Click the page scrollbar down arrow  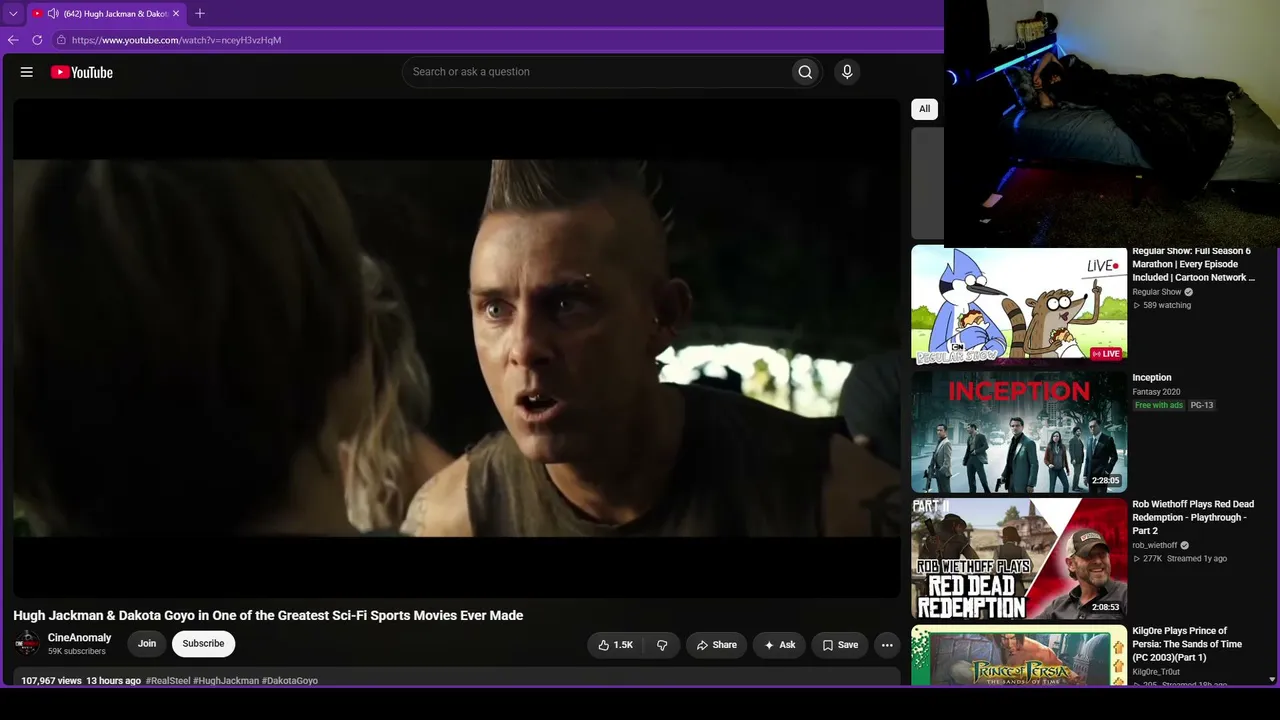[x=1271, y=679]
